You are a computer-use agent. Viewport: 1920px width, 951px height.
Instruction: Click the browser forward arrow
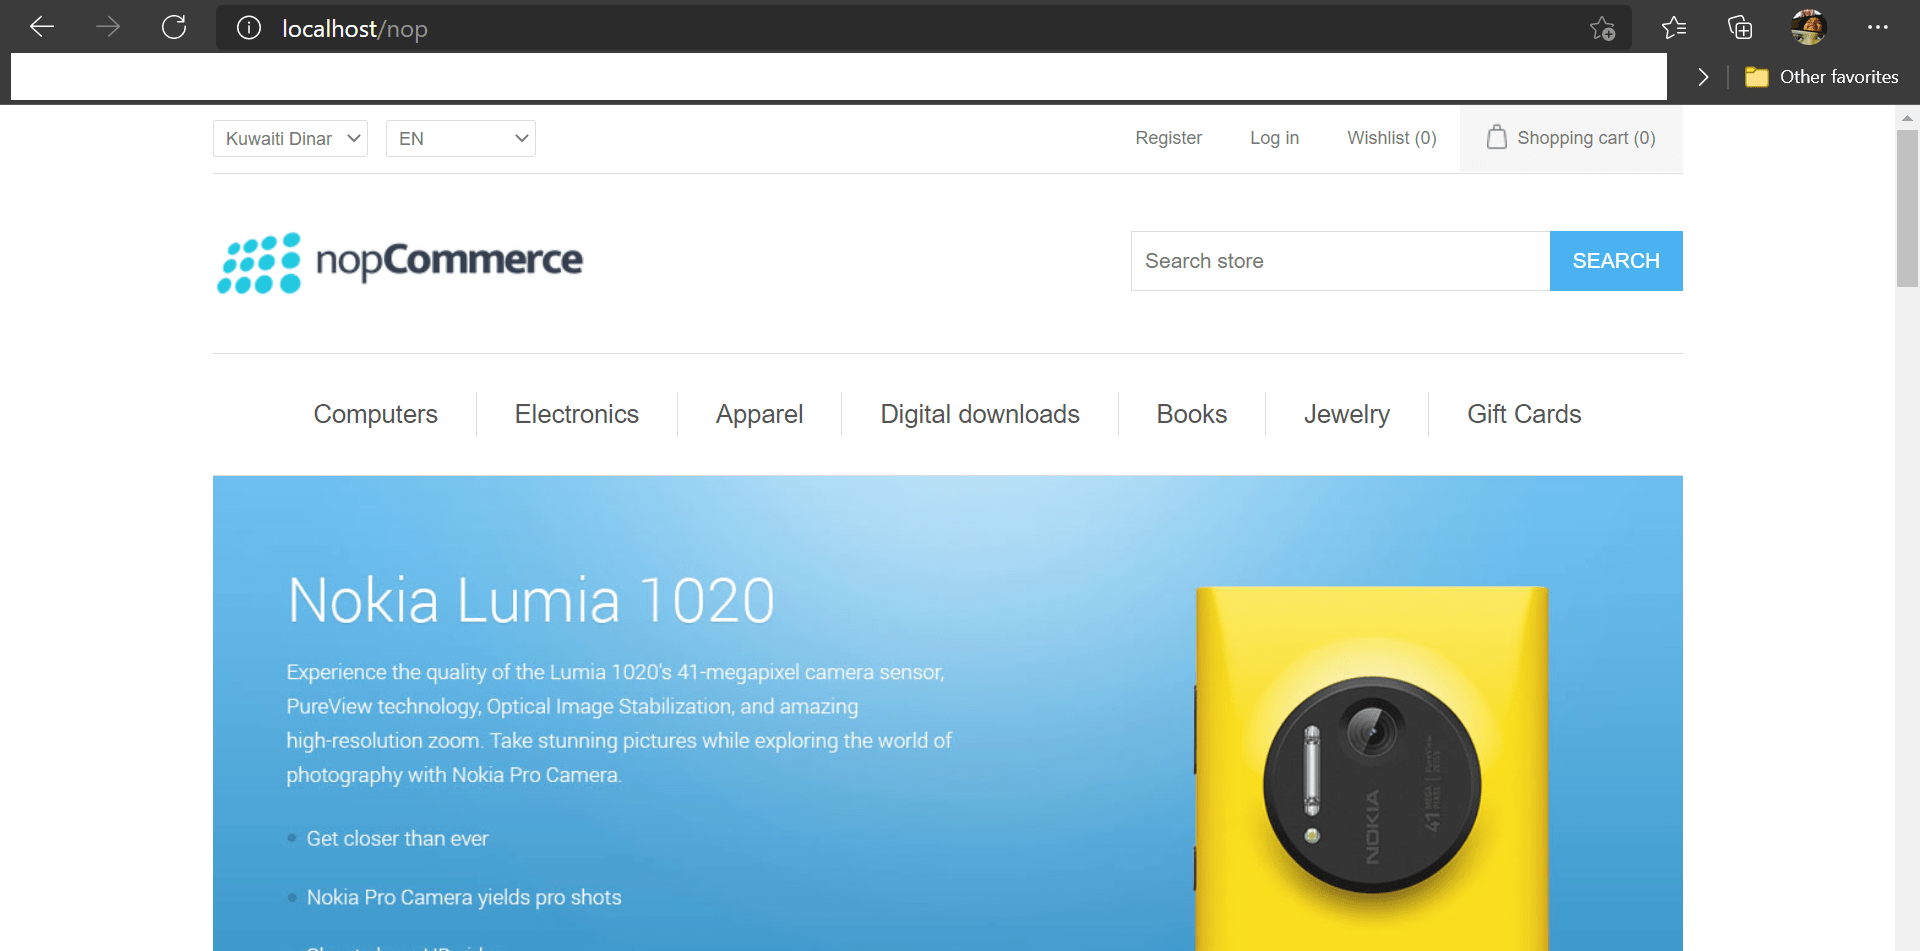[x=108, y=27]
